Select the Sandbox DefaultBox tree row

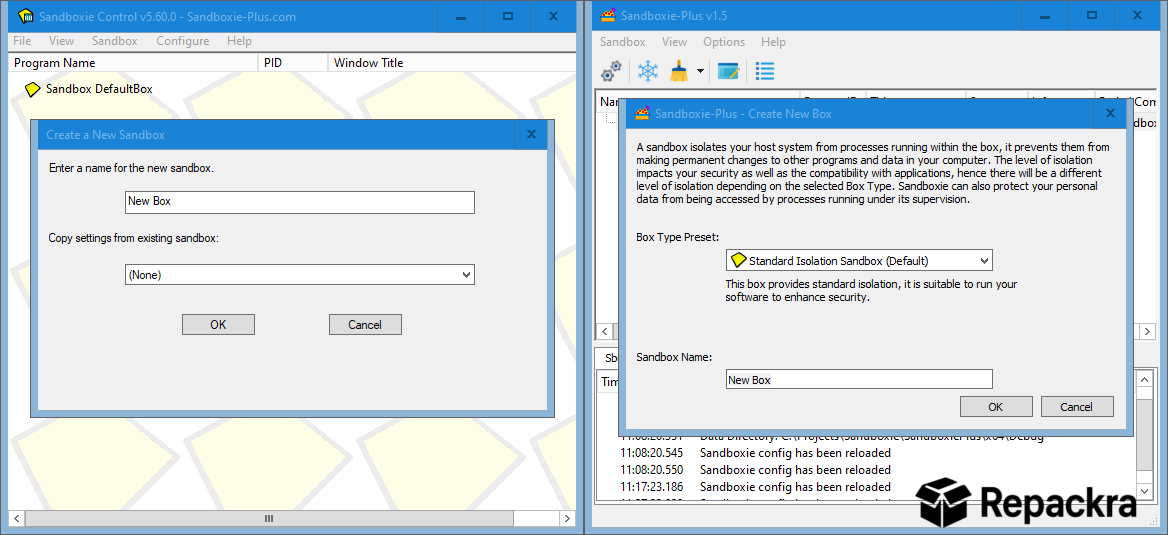pos(89,89)
